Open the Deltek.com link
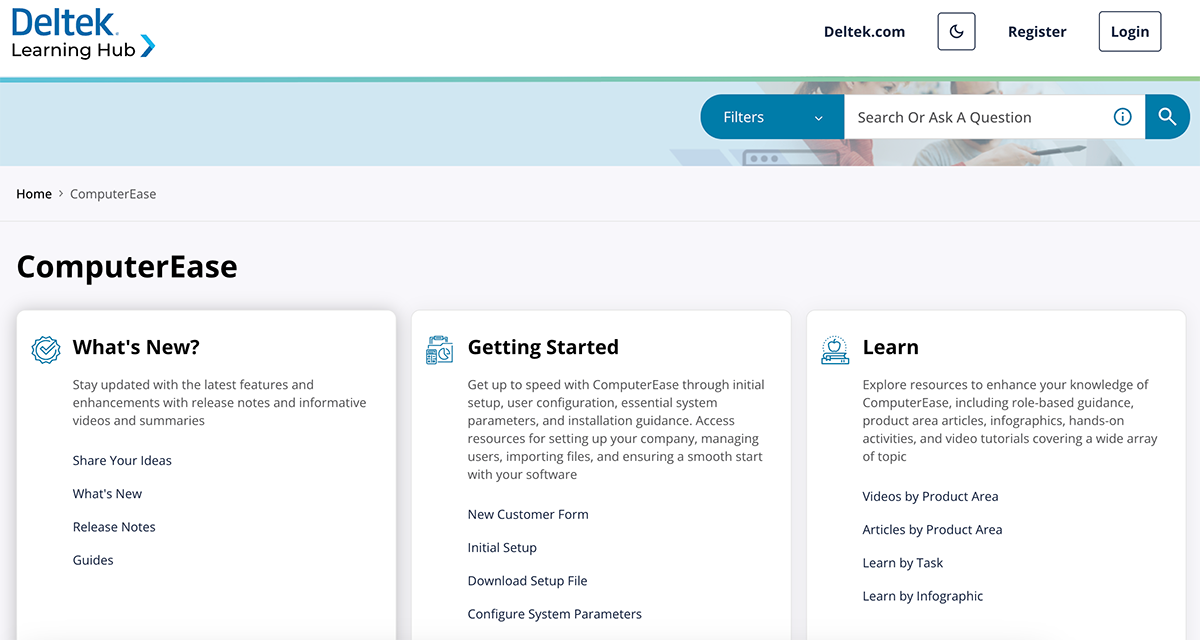Image resolution: width=1200 pixels, height=640 pixels. click(864, 32)
